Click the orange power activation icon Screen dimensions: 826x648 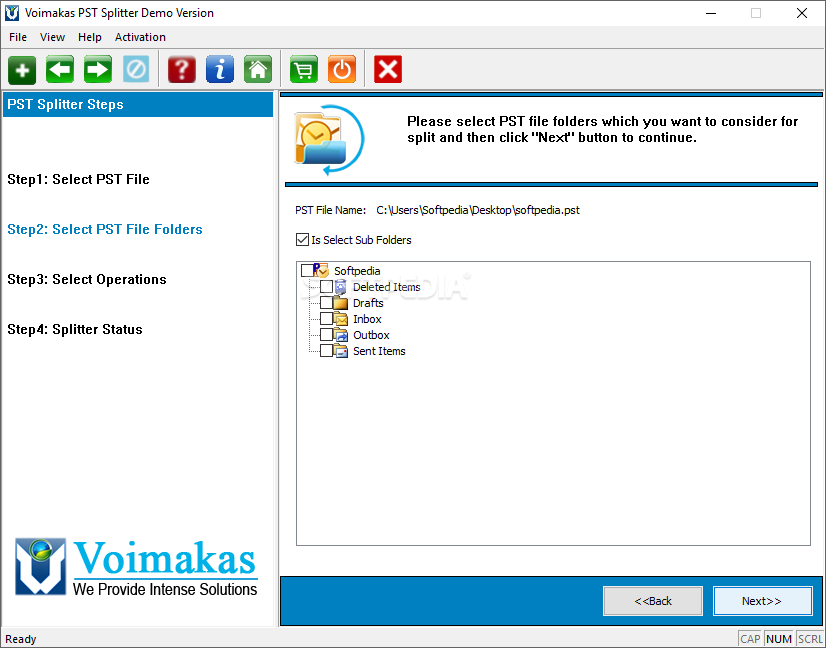click(341, 70)
